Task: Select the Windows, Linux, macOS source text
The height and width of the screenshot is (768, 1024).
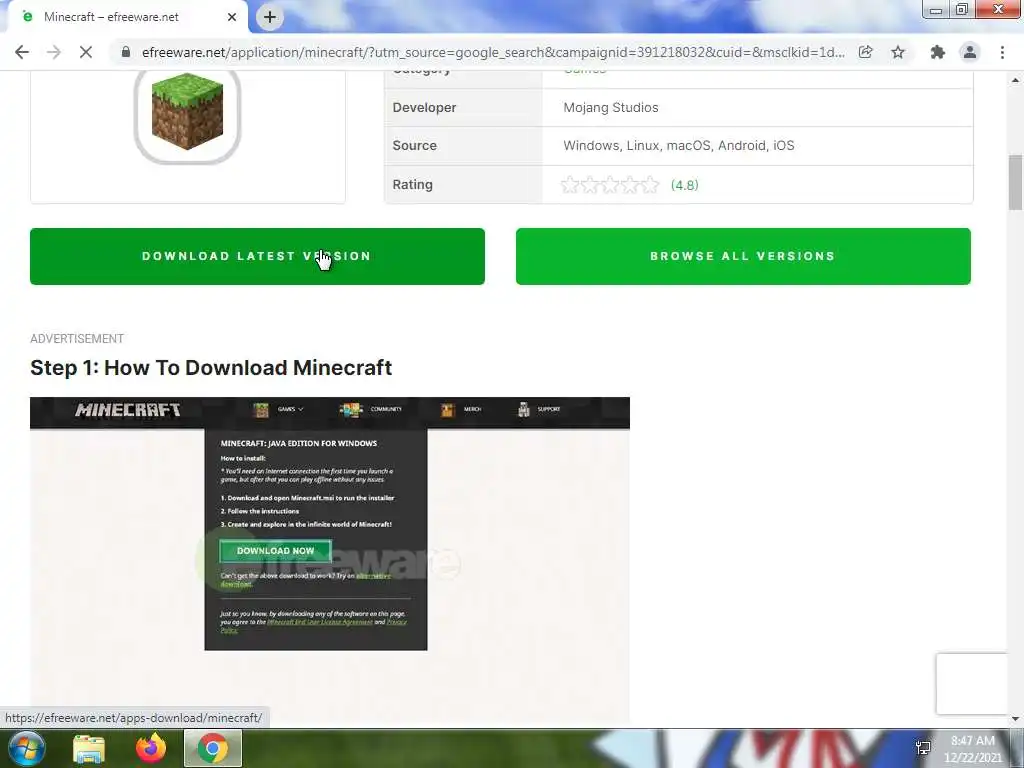Action: 679,145
